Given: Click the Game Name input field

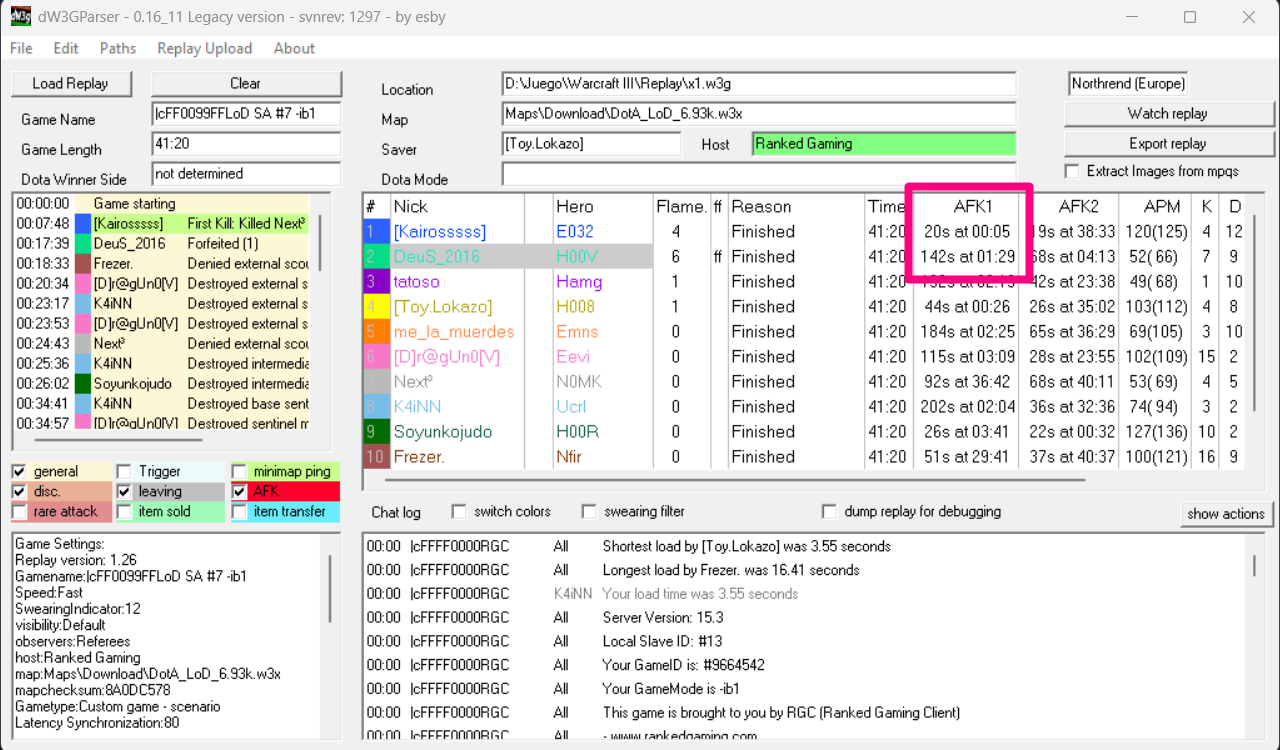Looking at the screenshot, I should (x=246, y=114).
